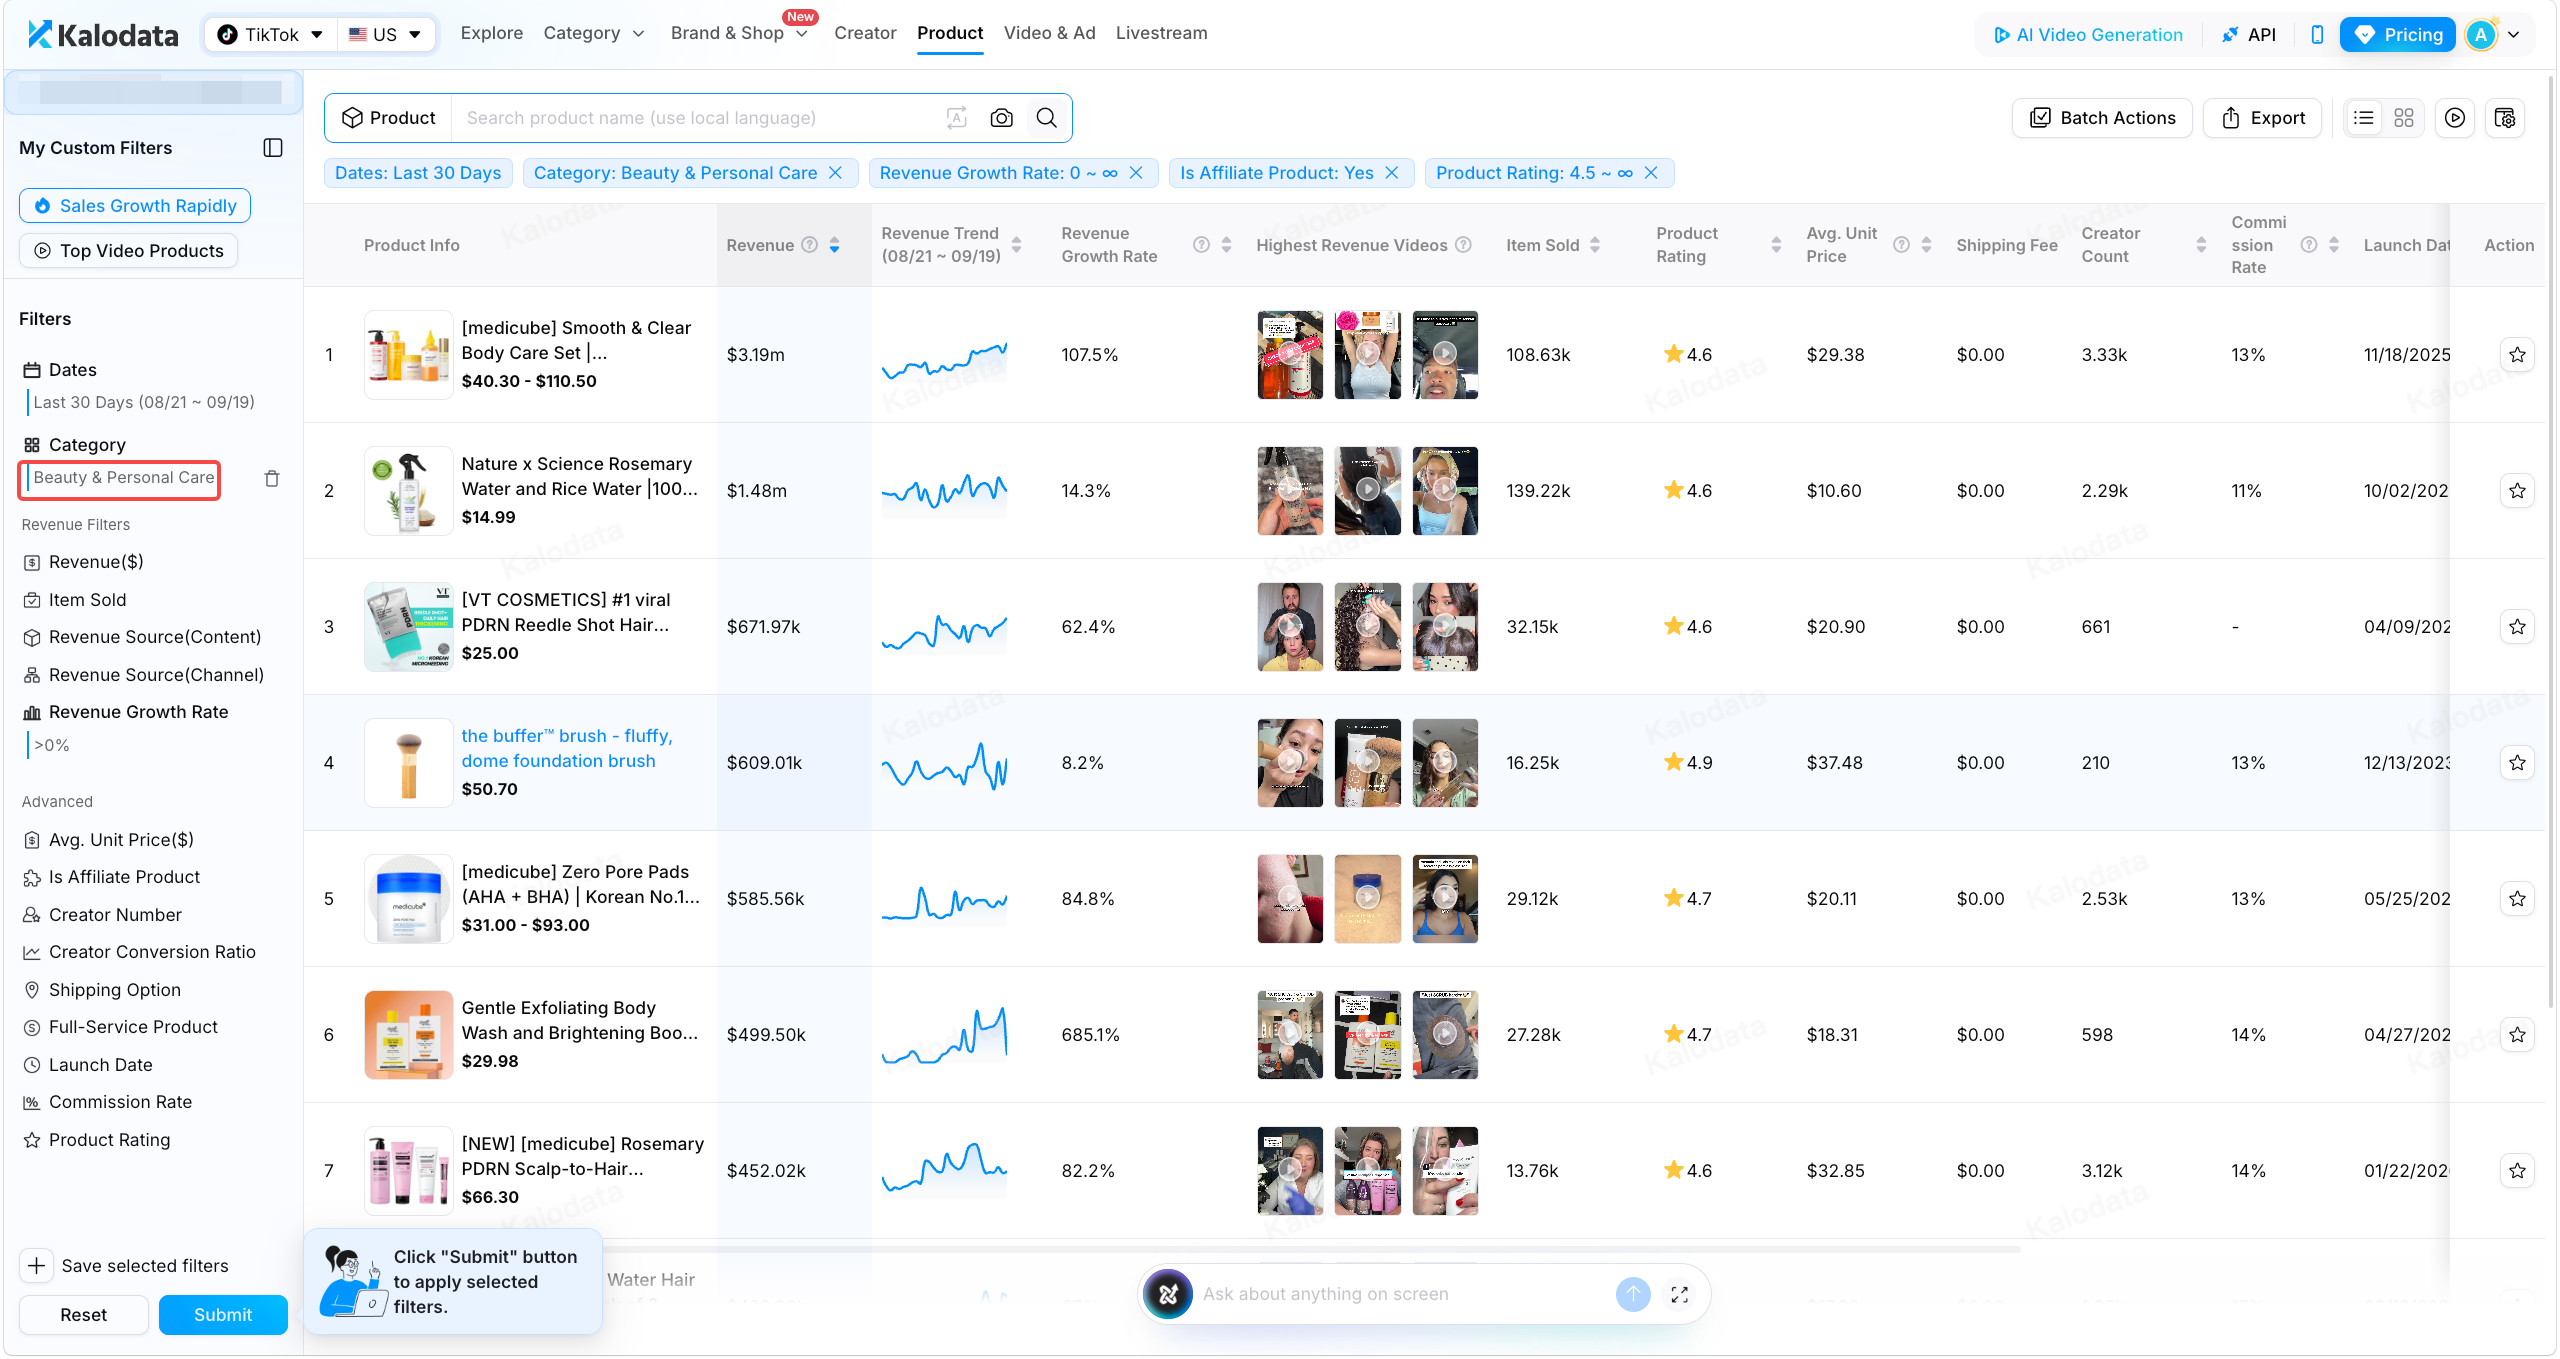Expand the Commission Rate filter
The height and width of the screenshot is (1359, 2560).
[x=120, y=1102]
